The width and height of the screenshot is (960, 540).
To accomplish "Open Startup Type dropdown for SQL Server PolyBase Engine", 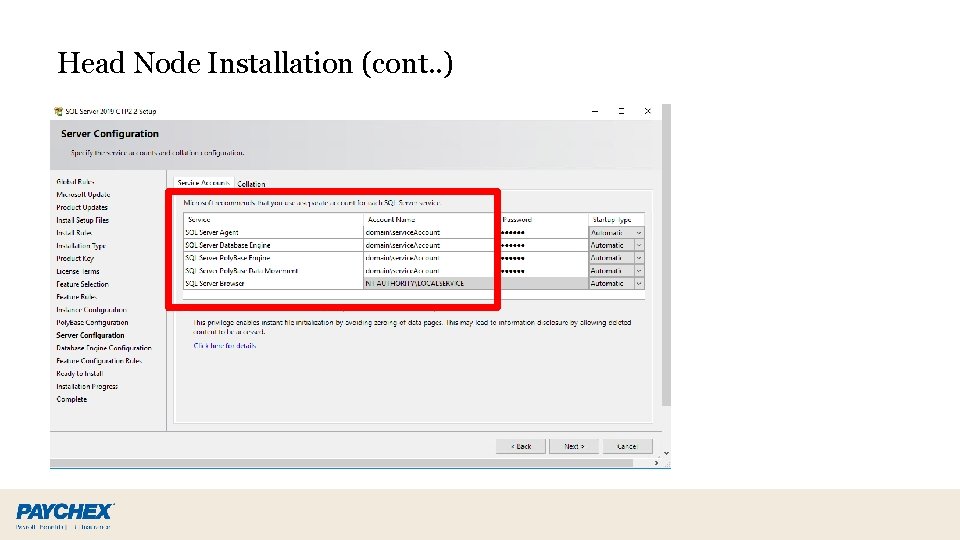I will coord(639,258).
